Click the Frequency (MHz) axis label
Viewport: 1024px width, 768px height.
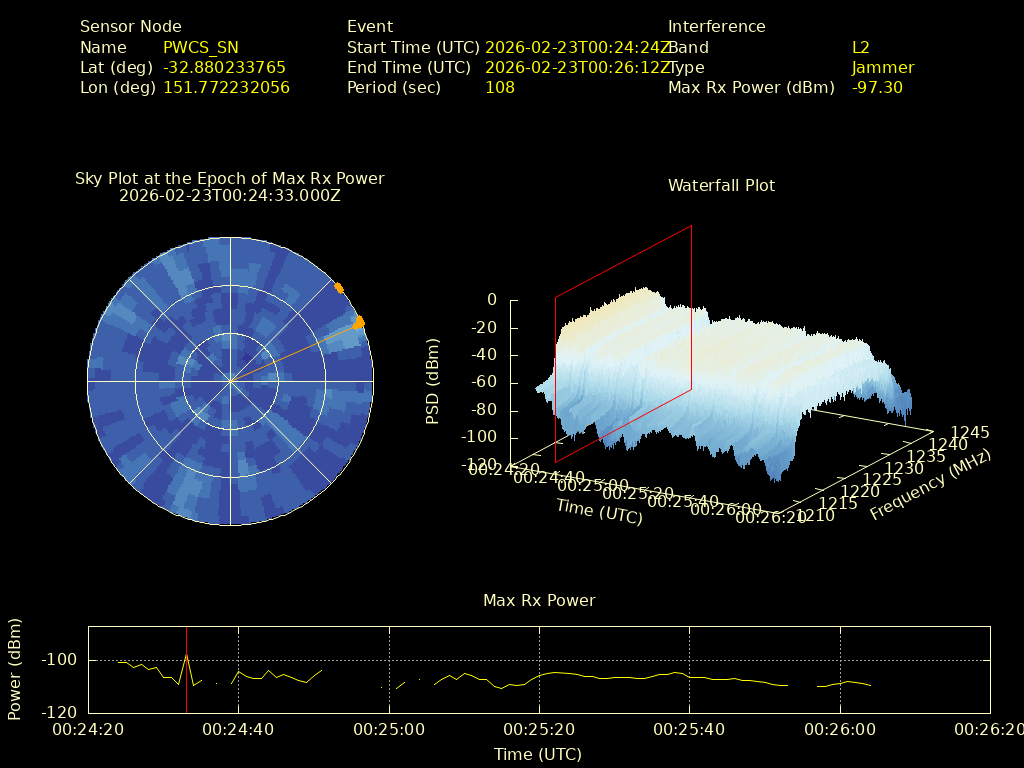click(930, 485)
